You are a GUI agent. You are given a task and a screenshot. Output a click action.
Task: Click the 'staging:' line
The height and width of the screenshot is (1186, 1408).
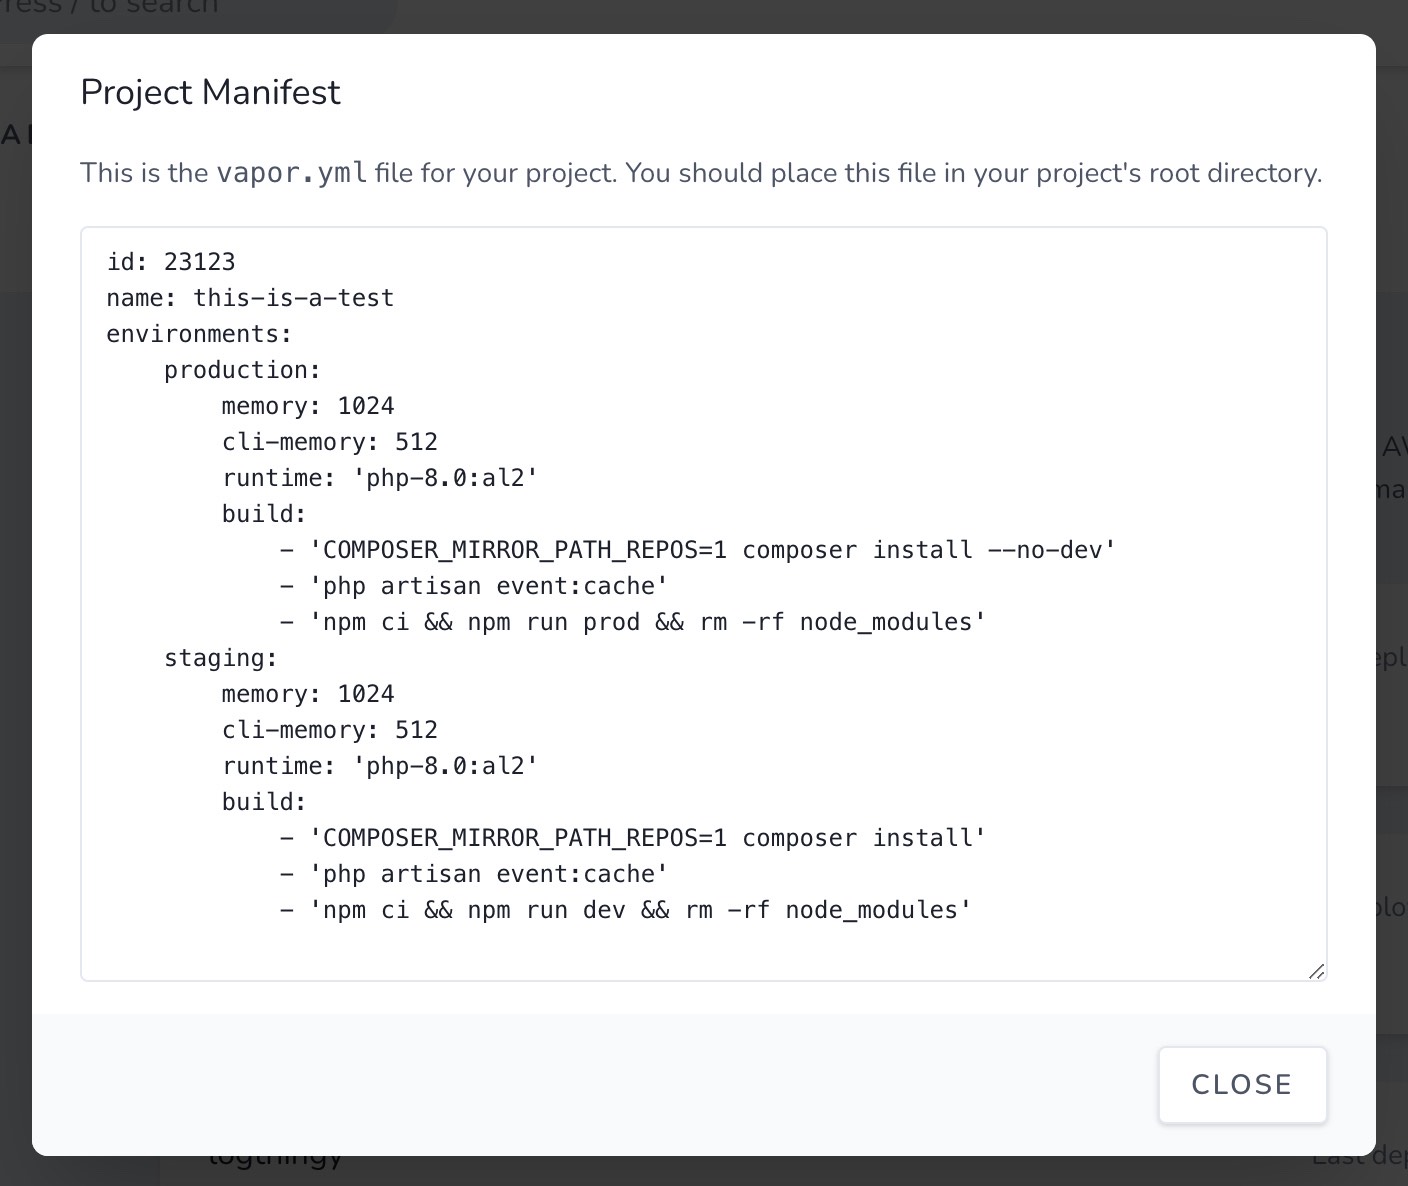(x=221, y=658)
